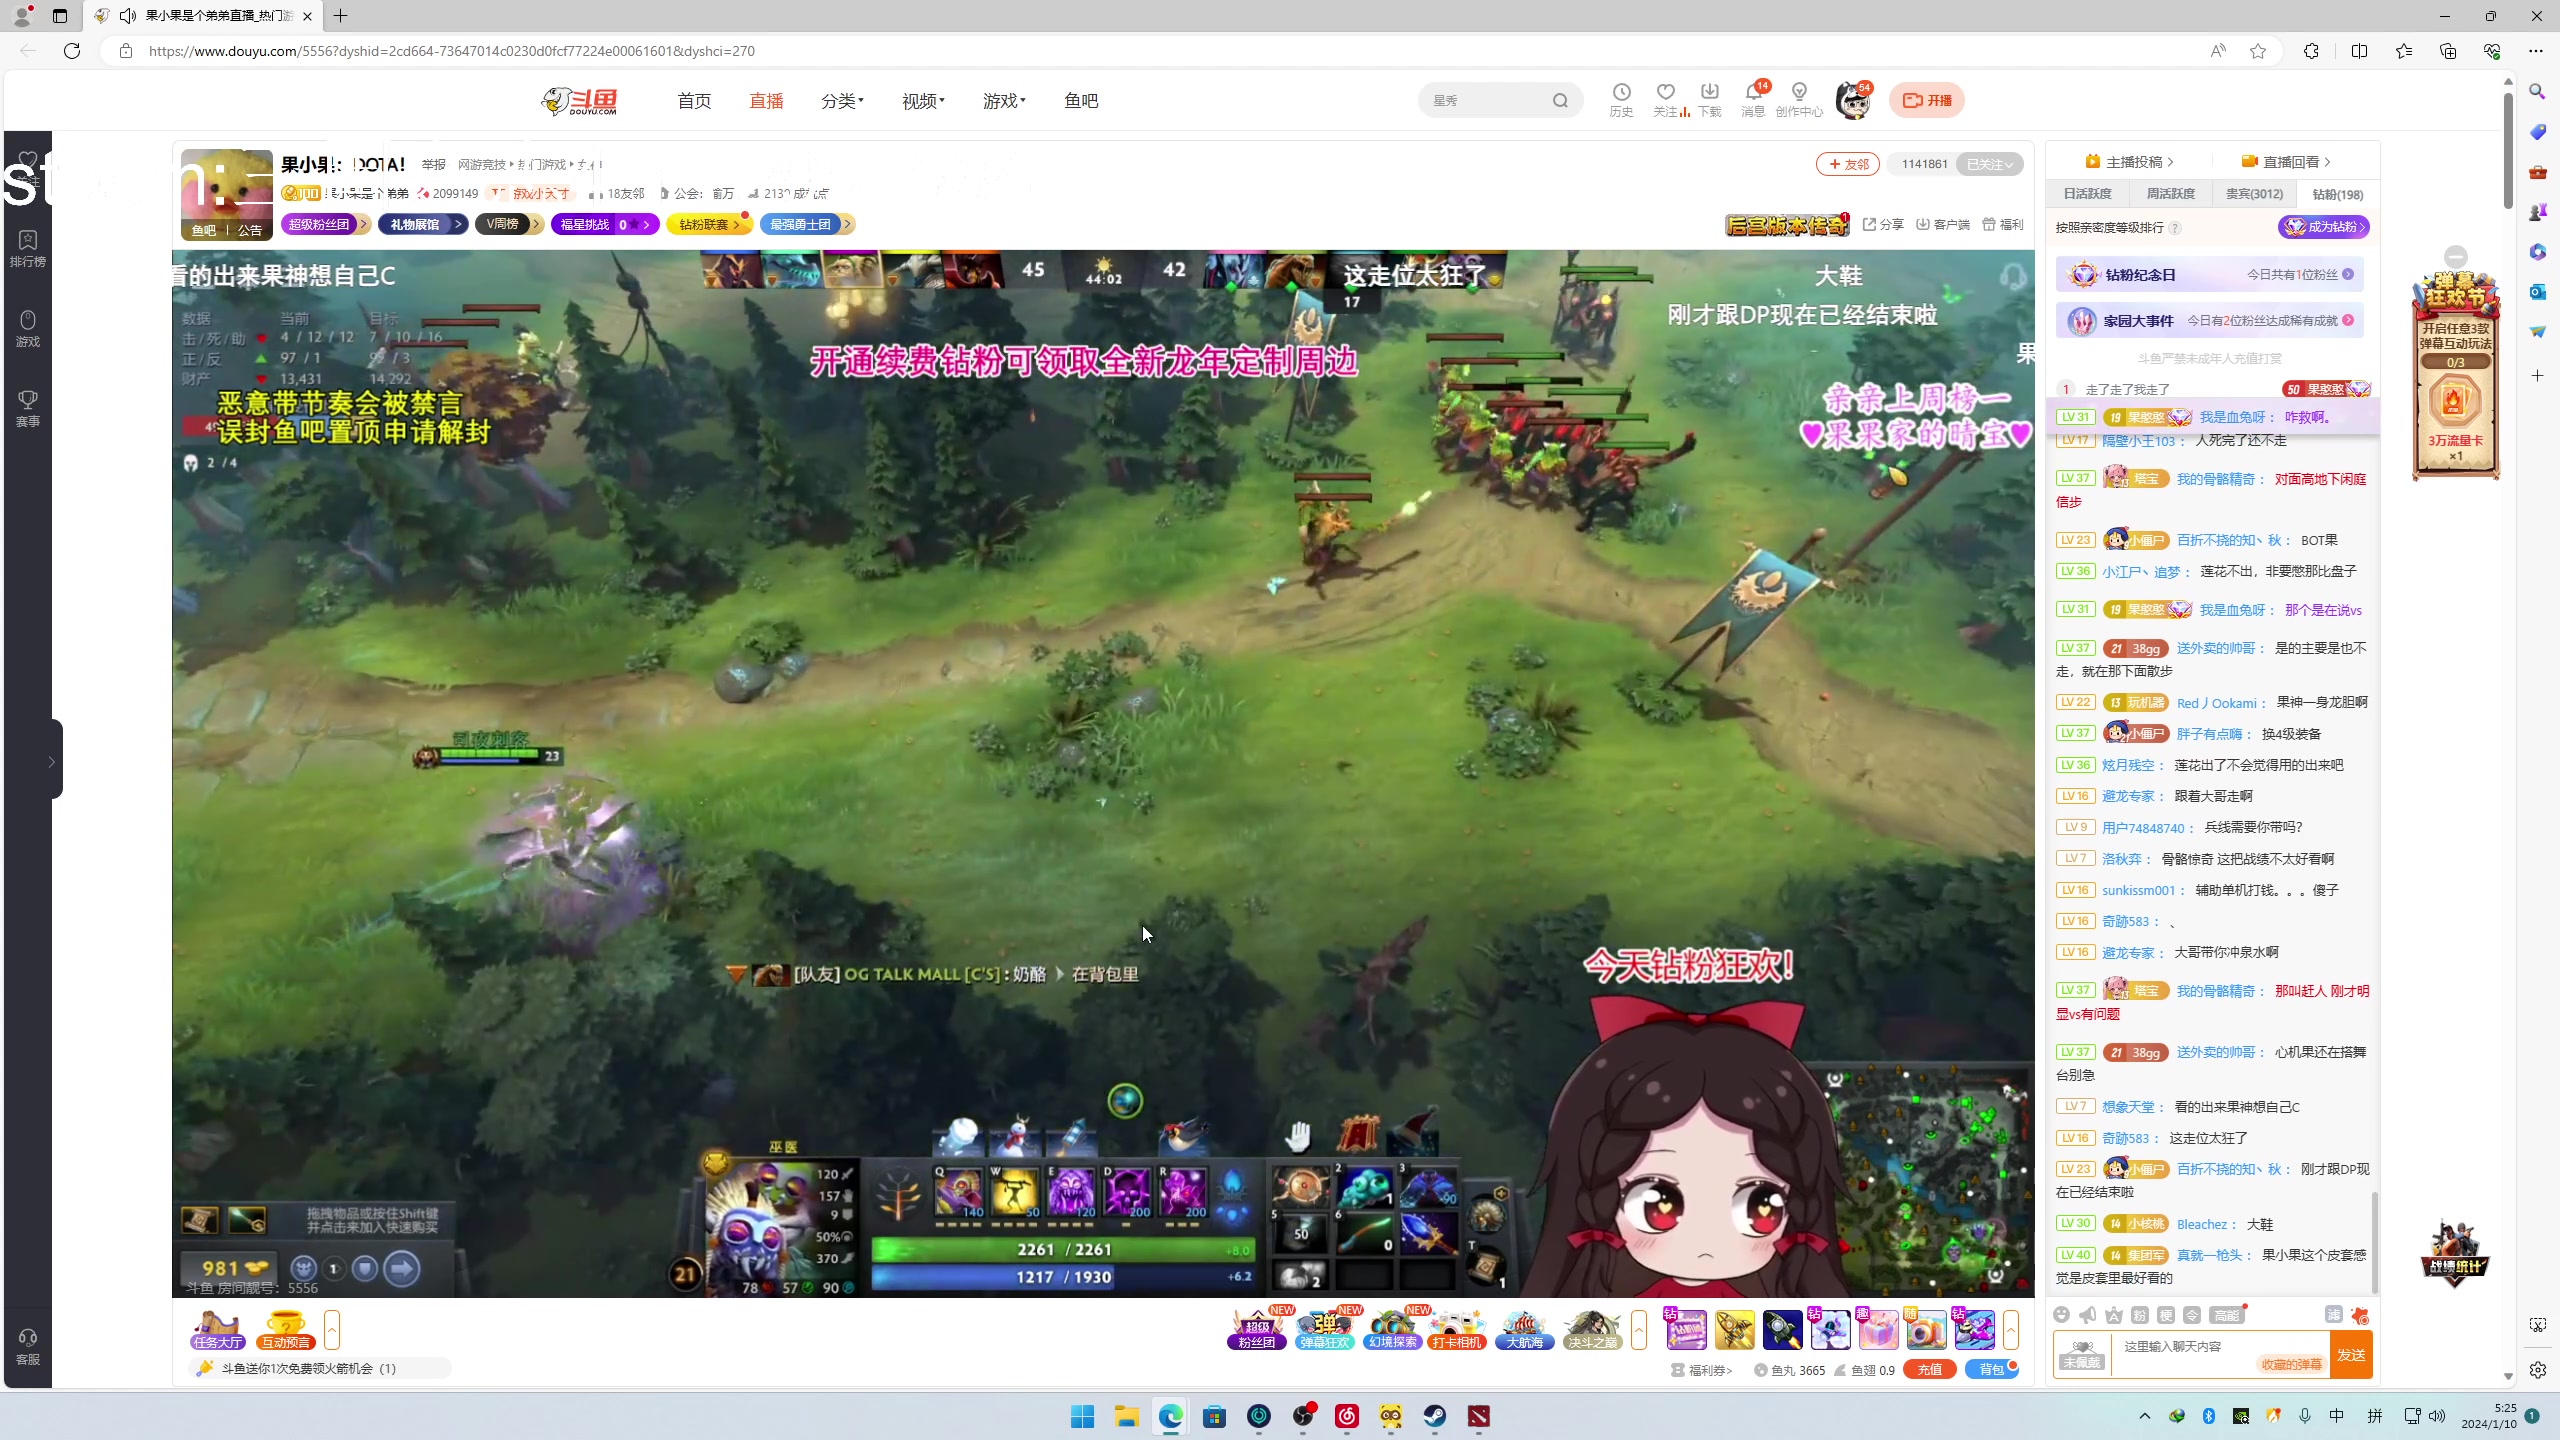
Task: Expand the activity icons list with orange chevron
Action: 1638,1329
